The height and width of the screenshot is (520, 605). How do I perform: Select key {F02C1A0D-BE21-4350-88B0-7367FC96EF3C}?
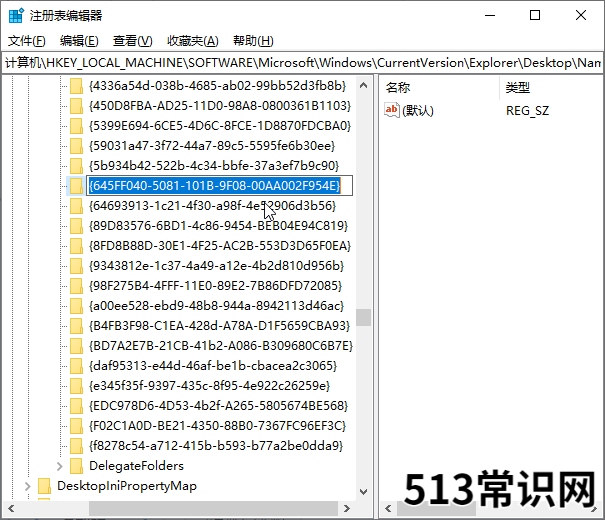tap(218, 426)
